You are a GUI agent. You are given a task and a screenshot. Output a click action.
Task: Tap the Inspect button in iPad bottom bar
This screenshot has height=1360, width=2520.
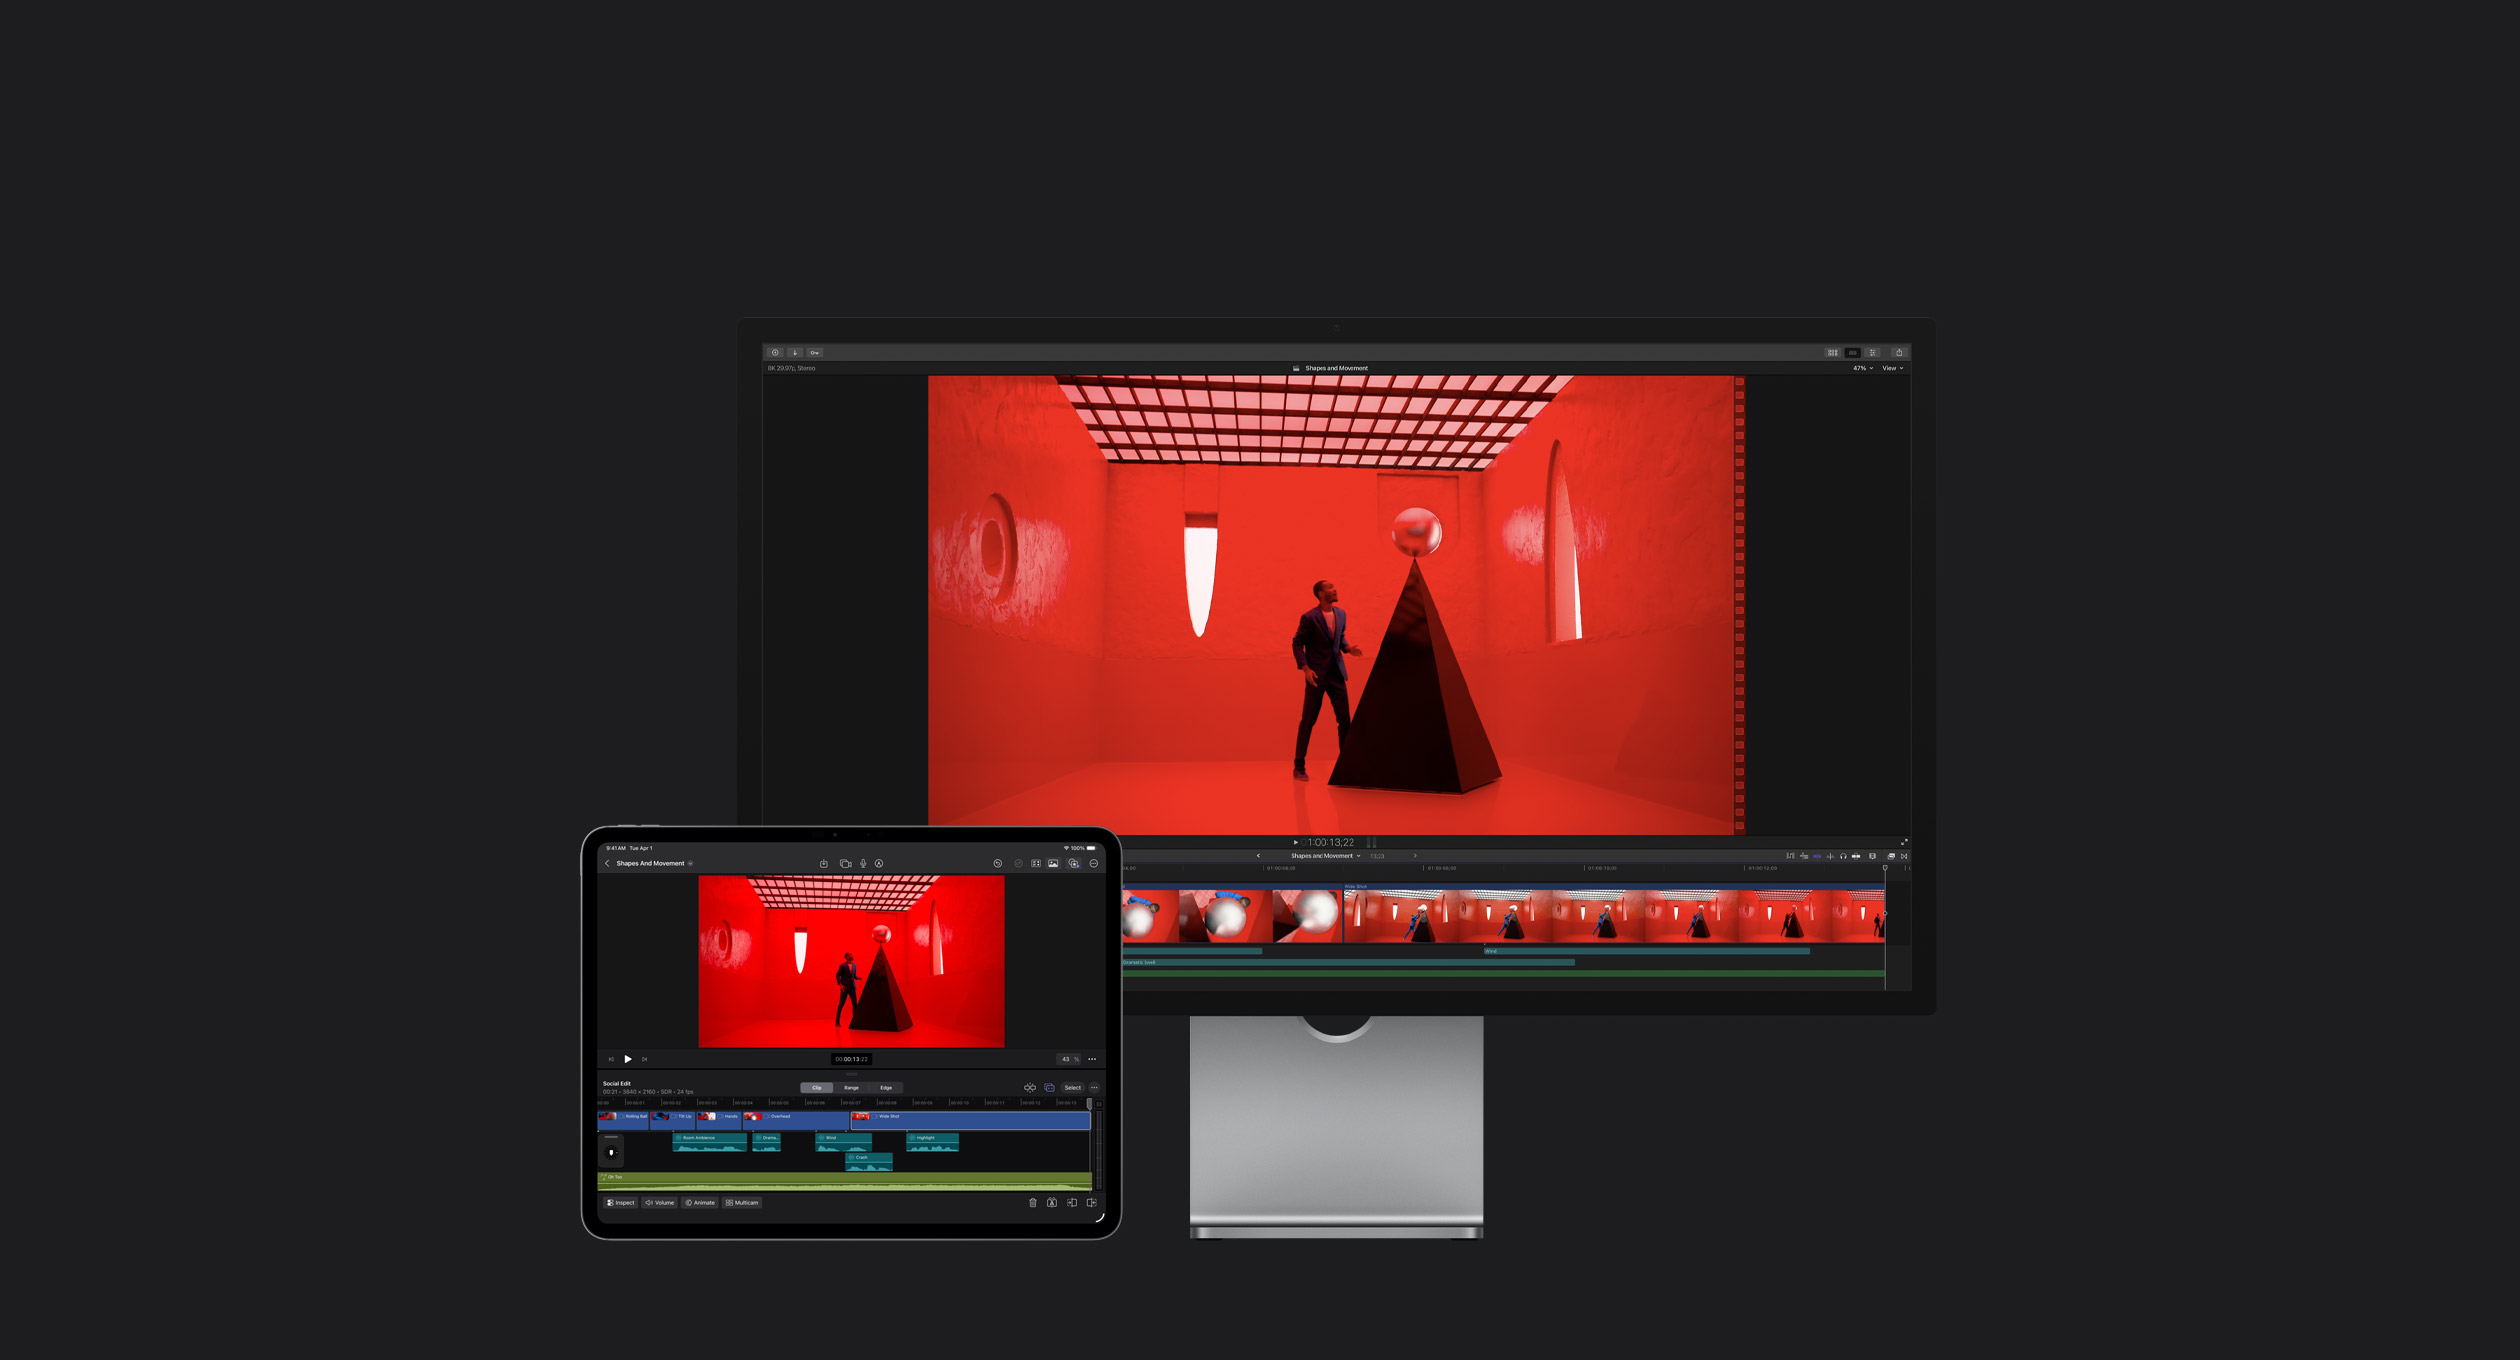621,1203
